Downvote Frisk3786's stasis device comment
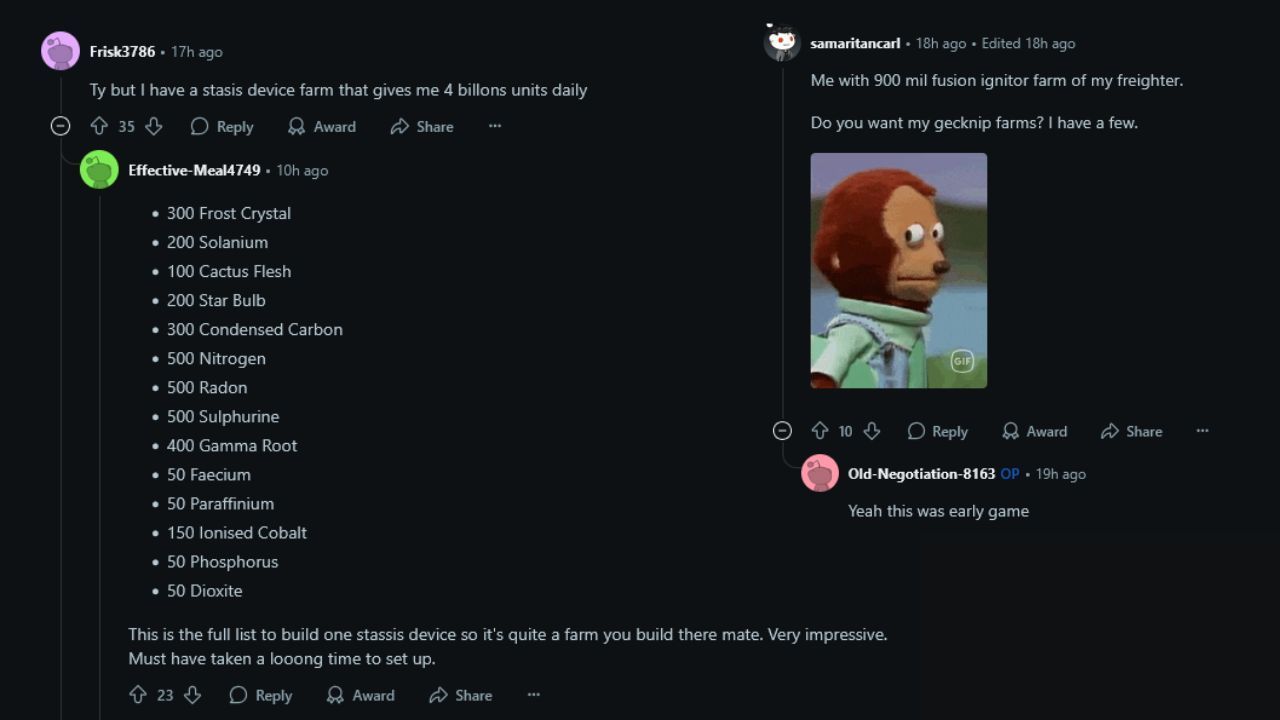1280x720 pixels. click(153, 126)
